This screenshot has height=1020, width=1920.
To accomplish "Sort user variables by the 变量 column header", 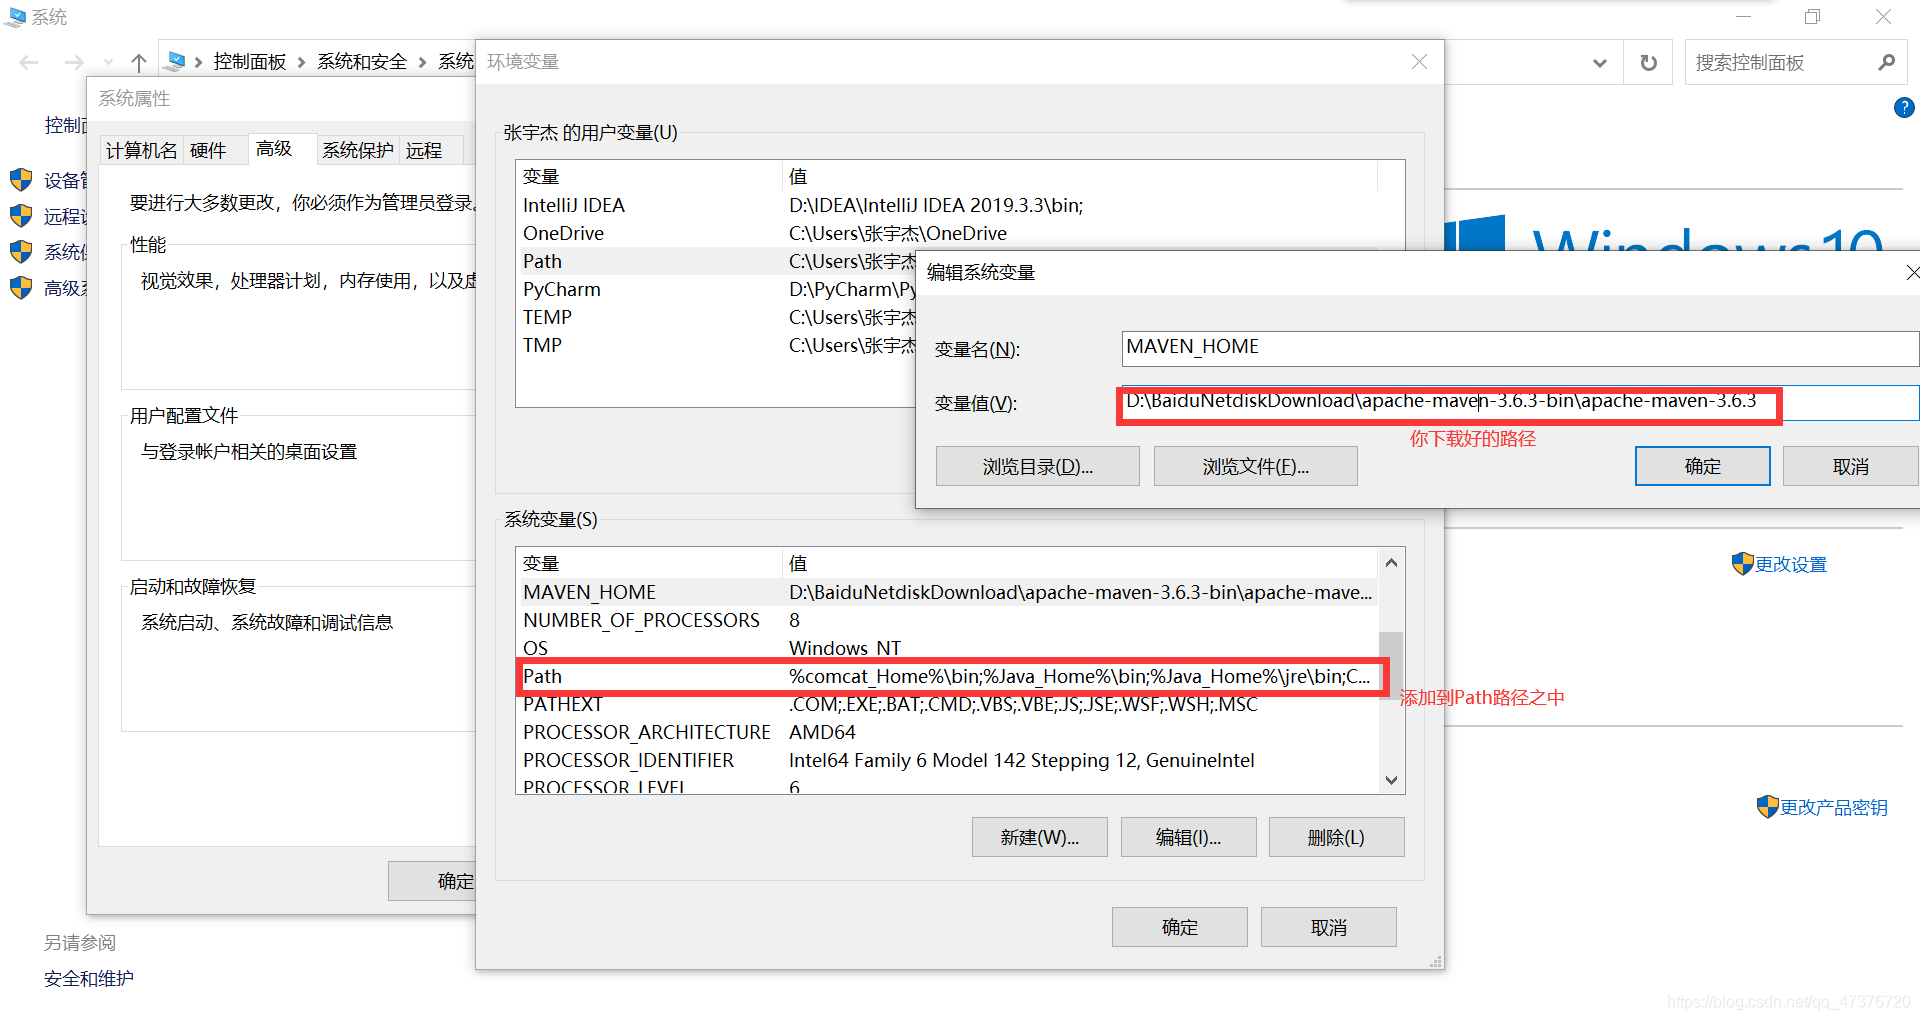I will point(648,176).
